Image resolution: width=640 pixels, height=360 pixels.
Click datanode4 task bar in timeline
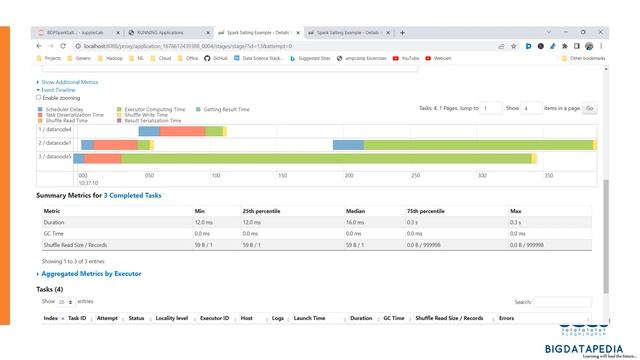pos(182,131)
